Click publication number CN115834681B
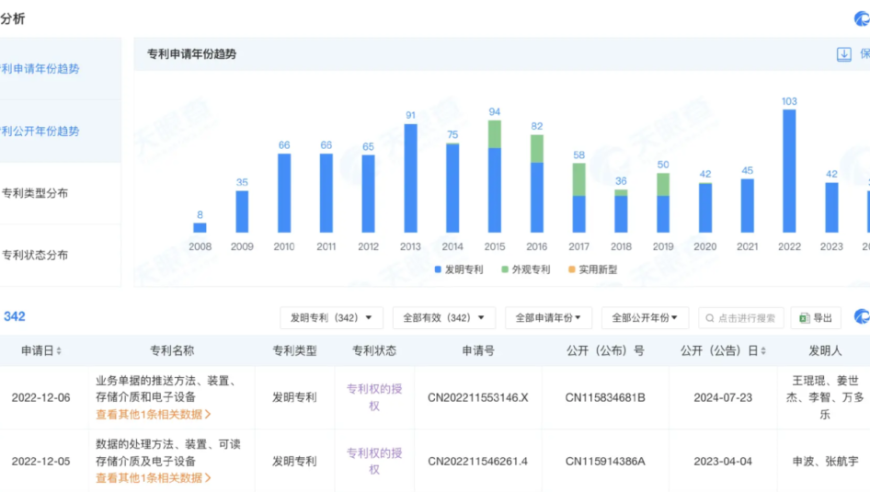Image resolution: width=870 pixels, height=492 pixels. click(605, 398)
